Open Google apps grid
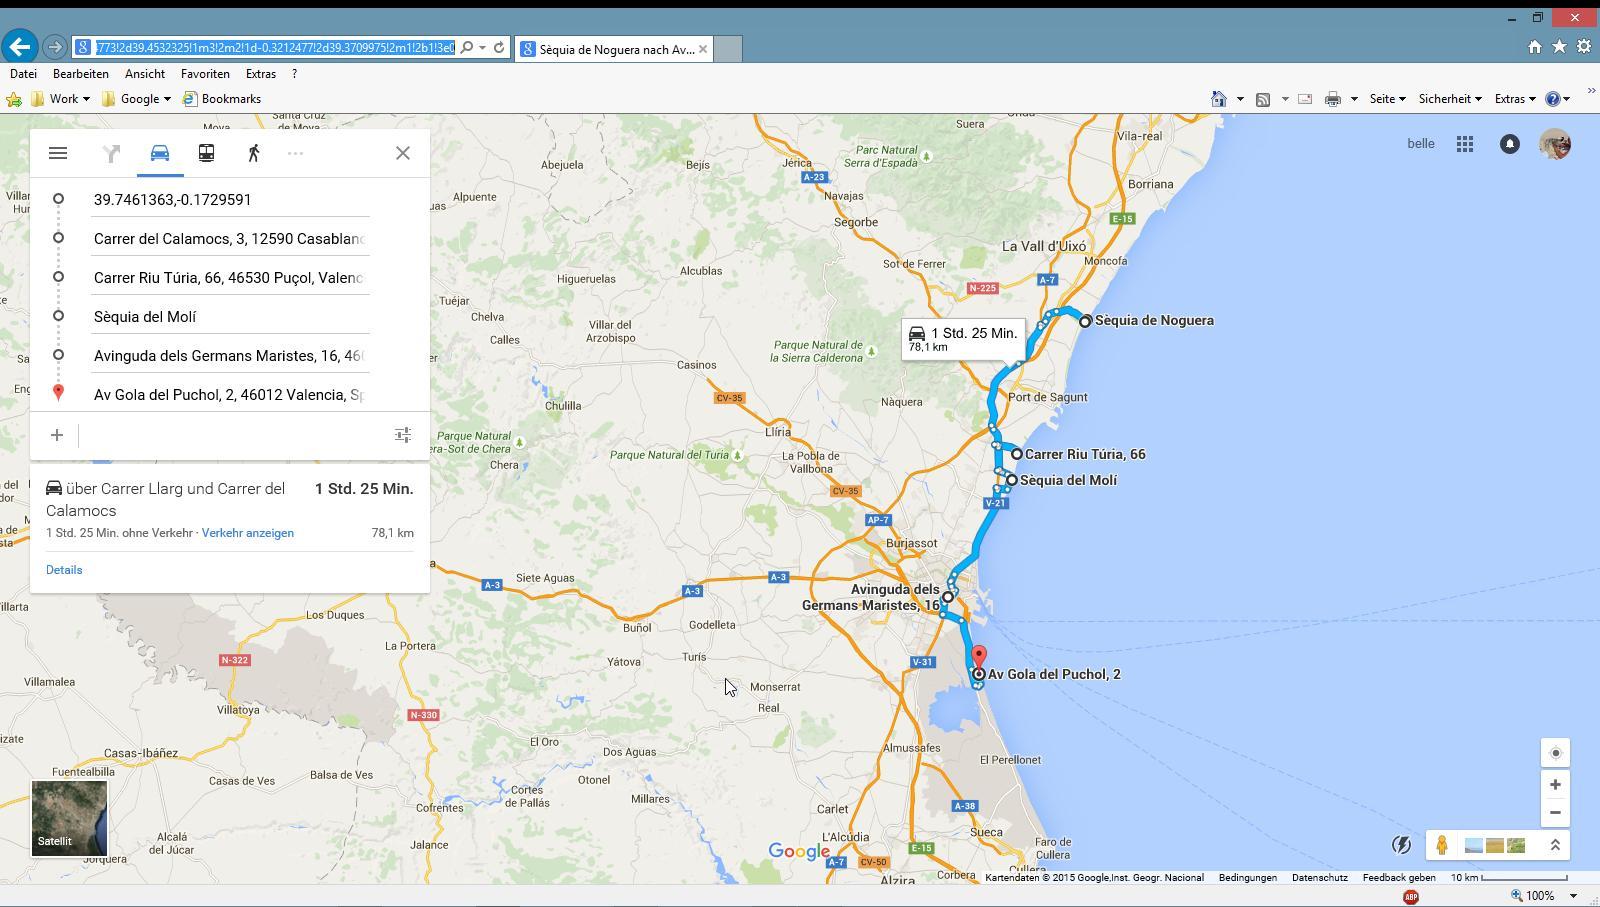The width and height of the screenshot is (1600, 907). pyautogui.click(x=1465, y=144)
